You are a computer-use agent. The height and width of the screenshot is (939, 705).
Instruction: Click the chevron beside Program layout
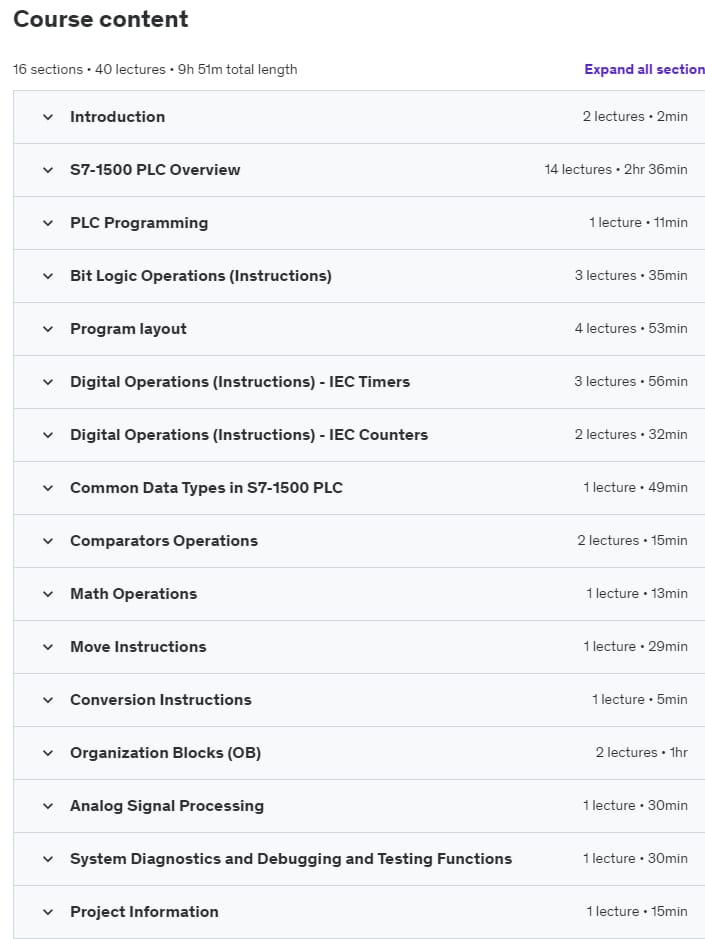click(x=48, y=329)
